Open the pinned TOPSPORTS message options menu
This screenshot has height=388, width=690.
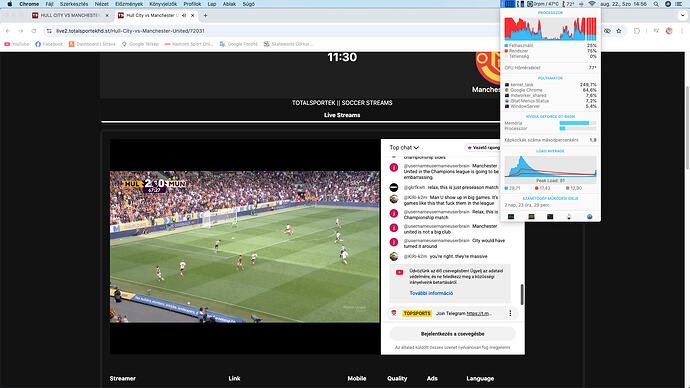coord(510,313)
